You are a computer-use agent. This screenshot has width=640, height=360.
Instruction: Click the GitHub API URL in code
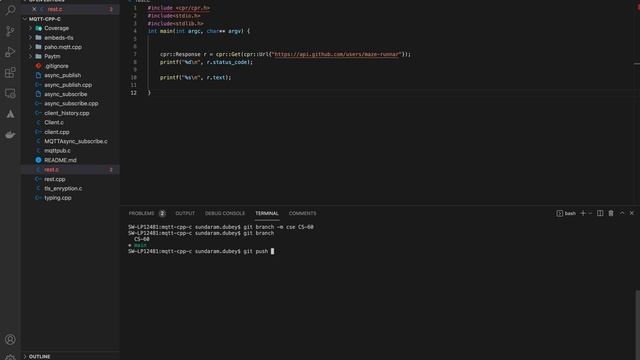pos(337,54)
